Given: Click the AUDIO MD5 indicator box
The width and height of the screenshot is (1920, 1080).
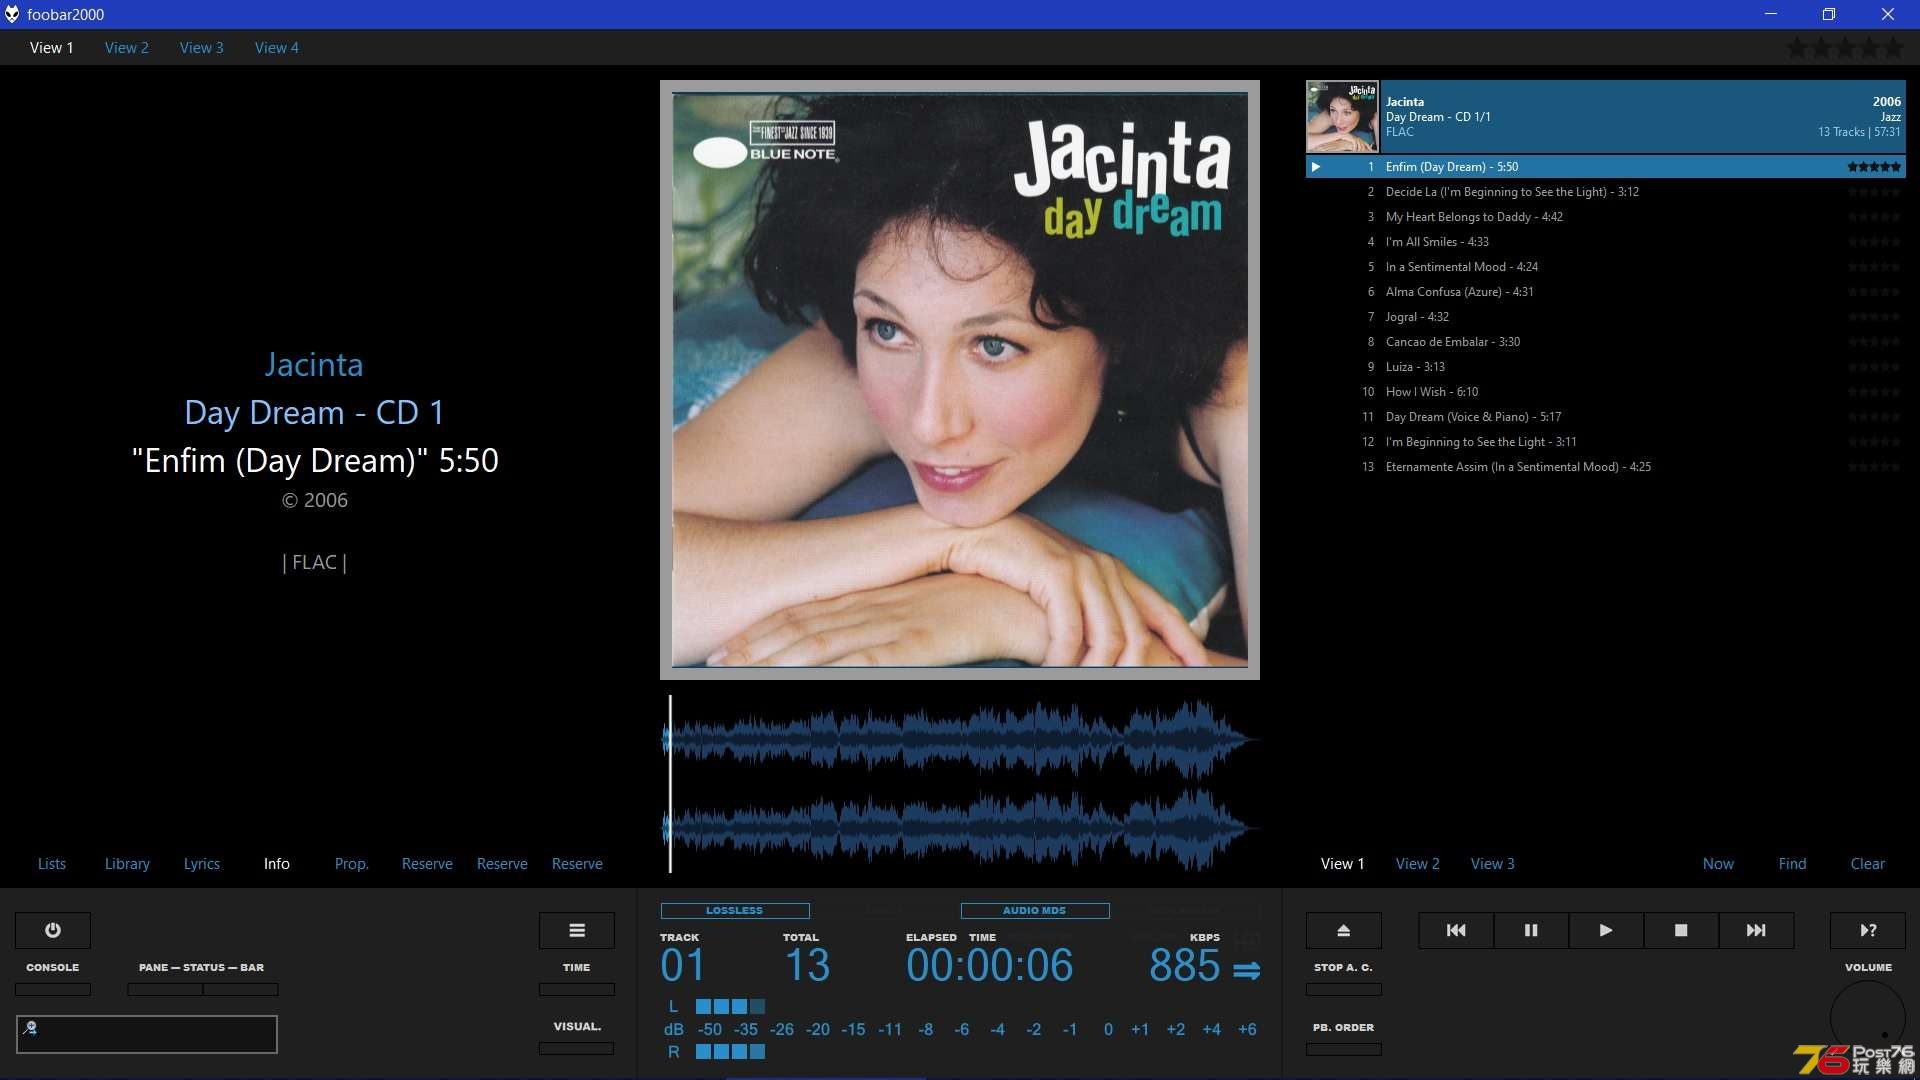Looking at the screenshot, I should [x=1035, y=910].
